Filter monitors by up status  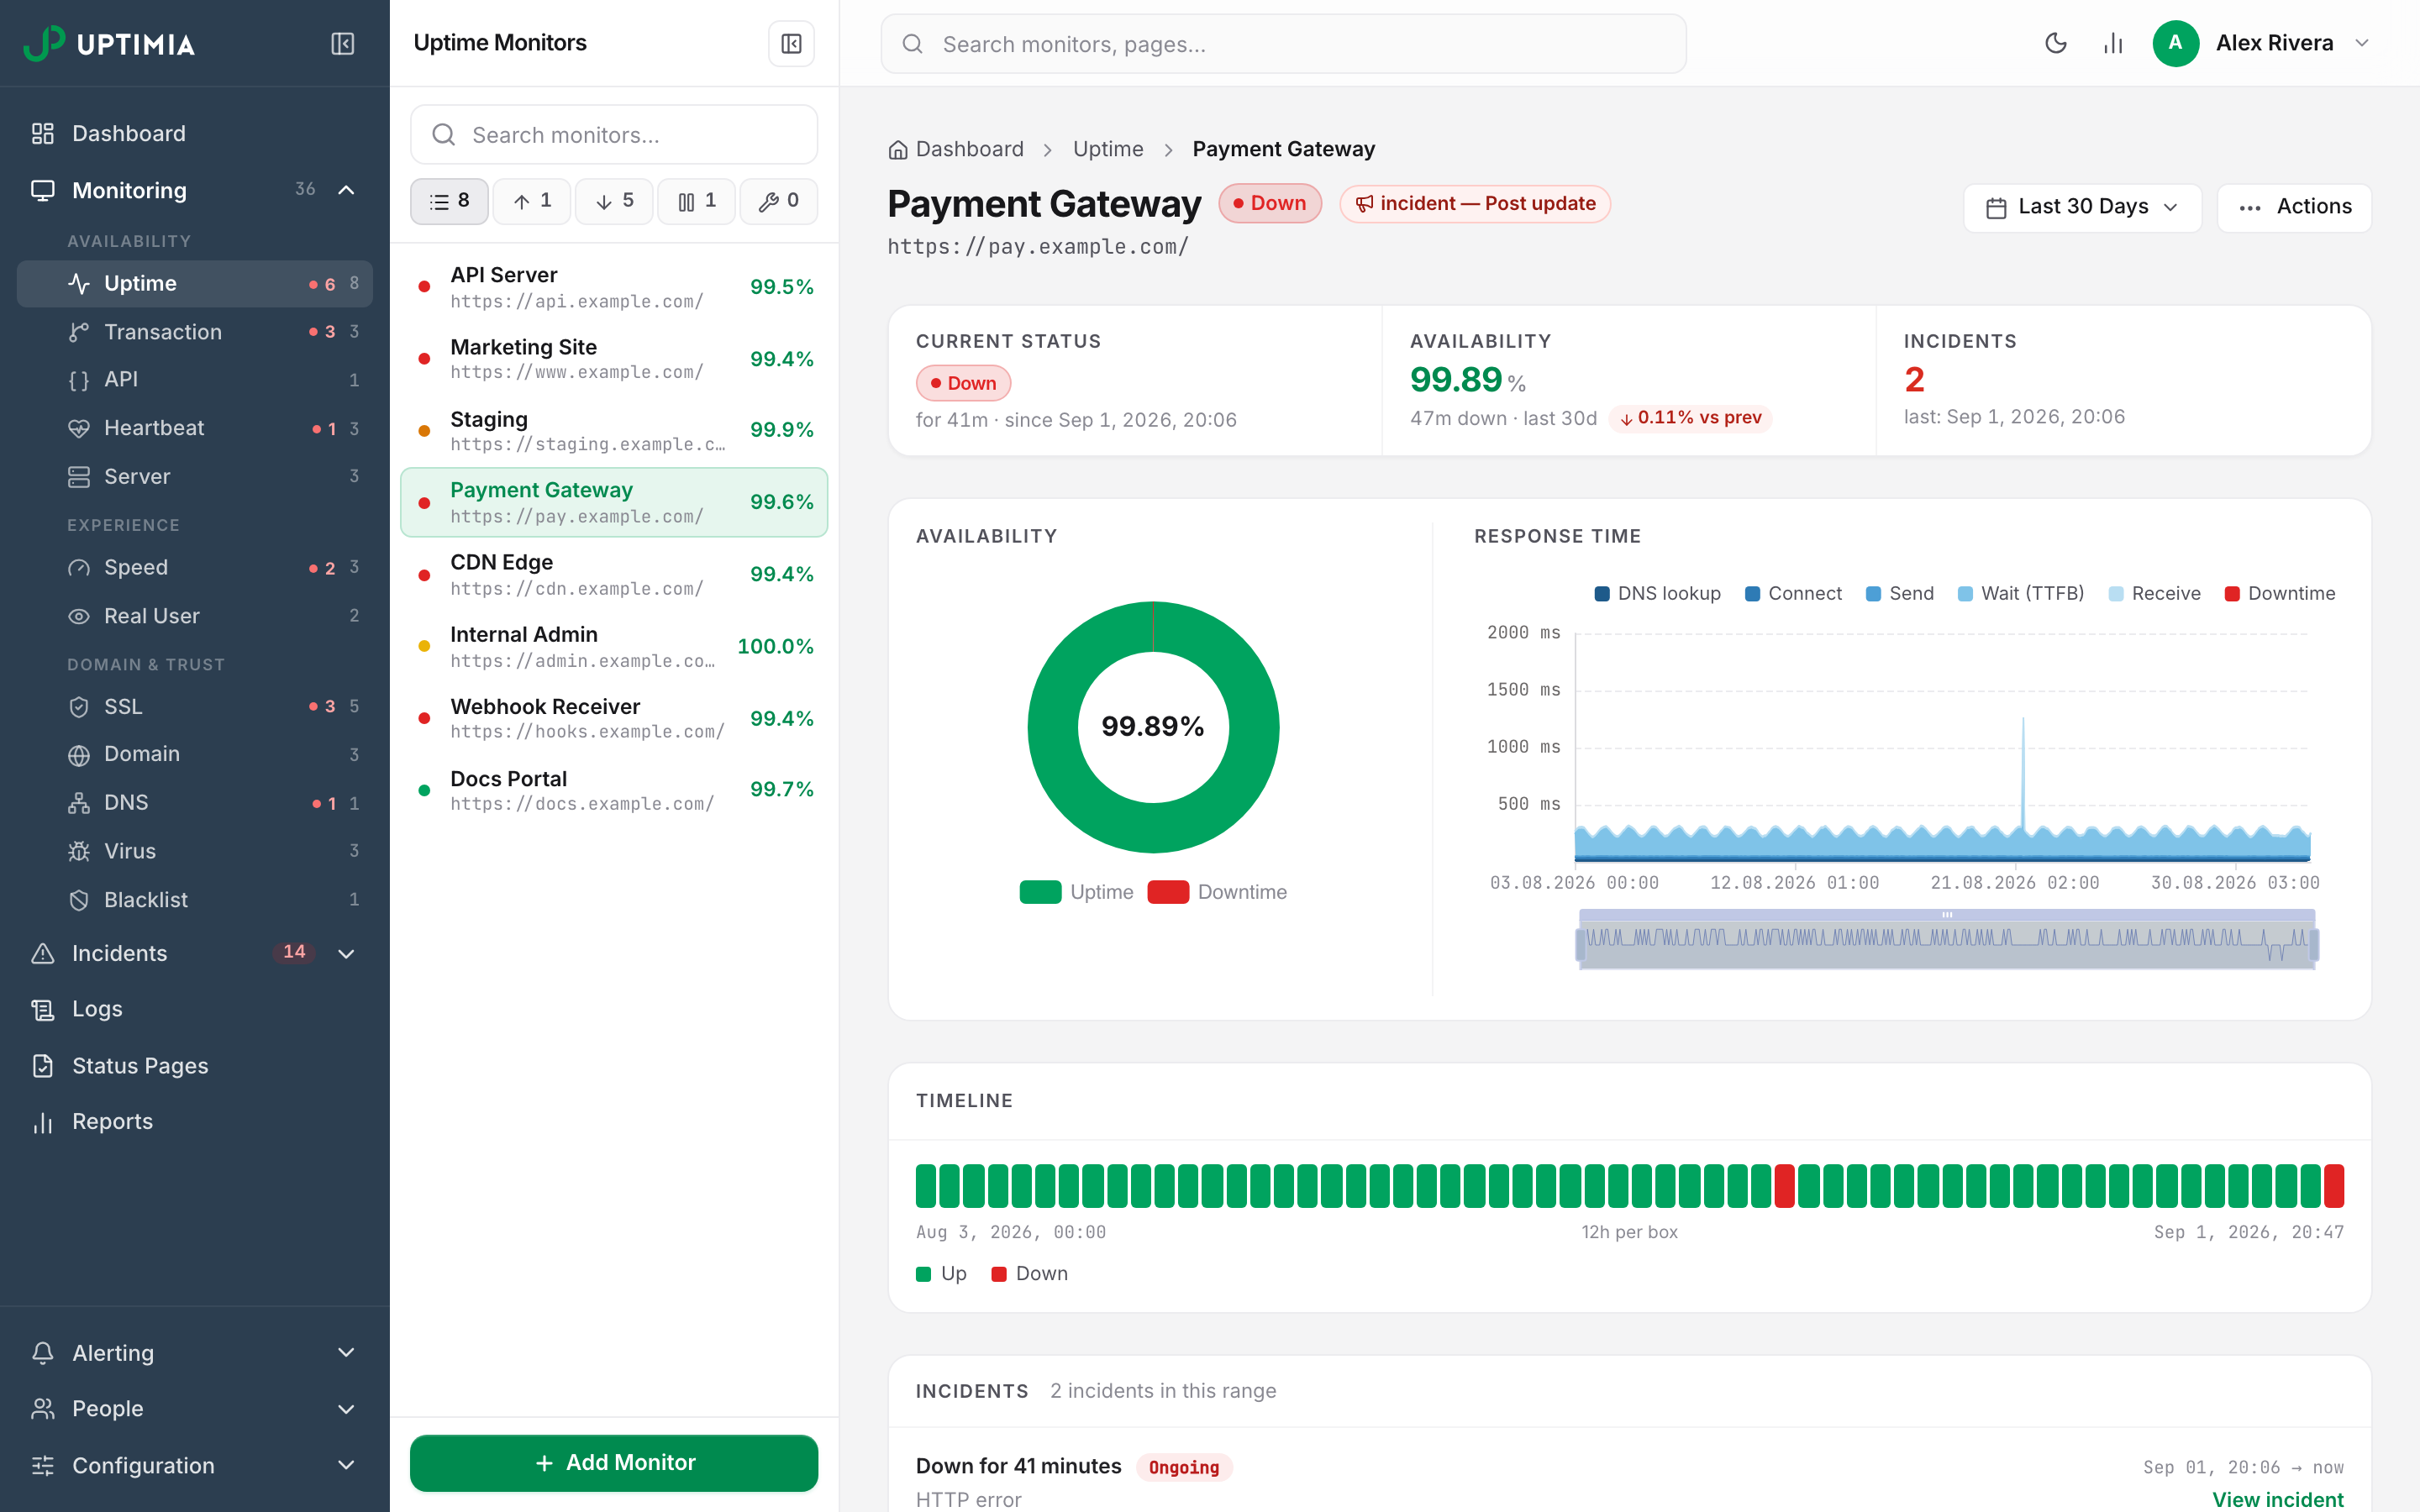532,202
